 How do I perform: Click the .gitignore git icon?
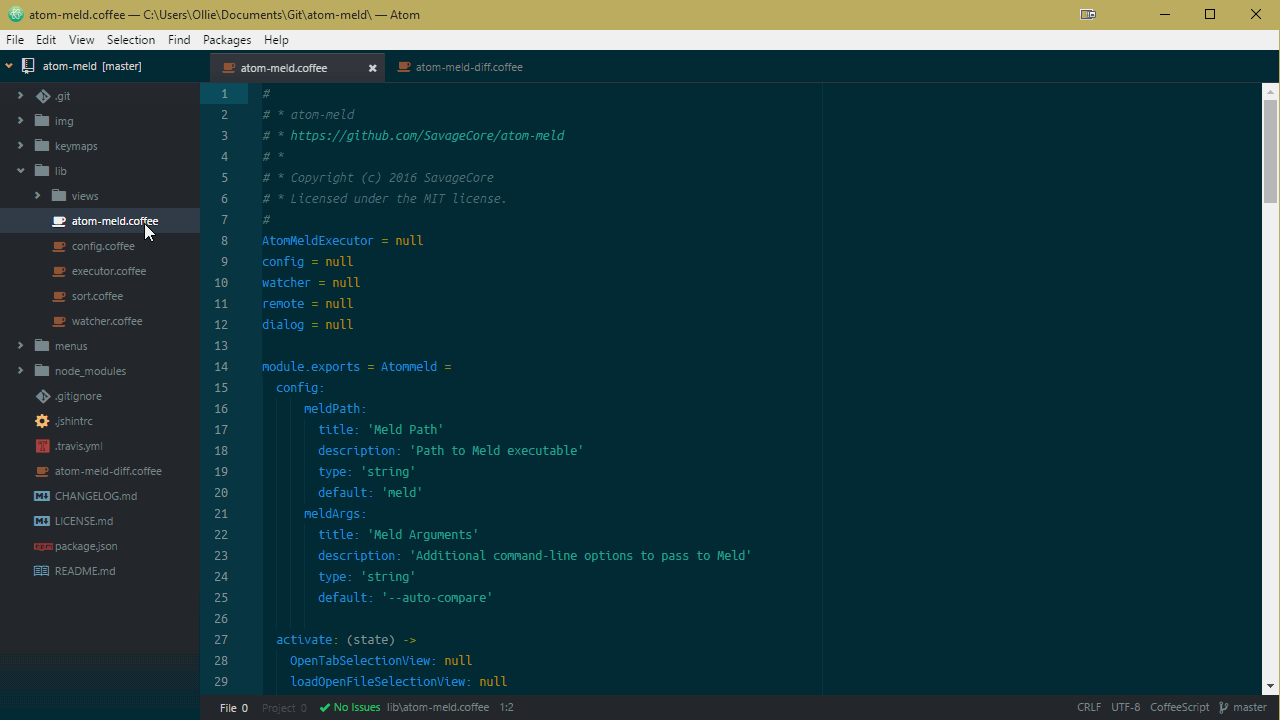[42, 396]
